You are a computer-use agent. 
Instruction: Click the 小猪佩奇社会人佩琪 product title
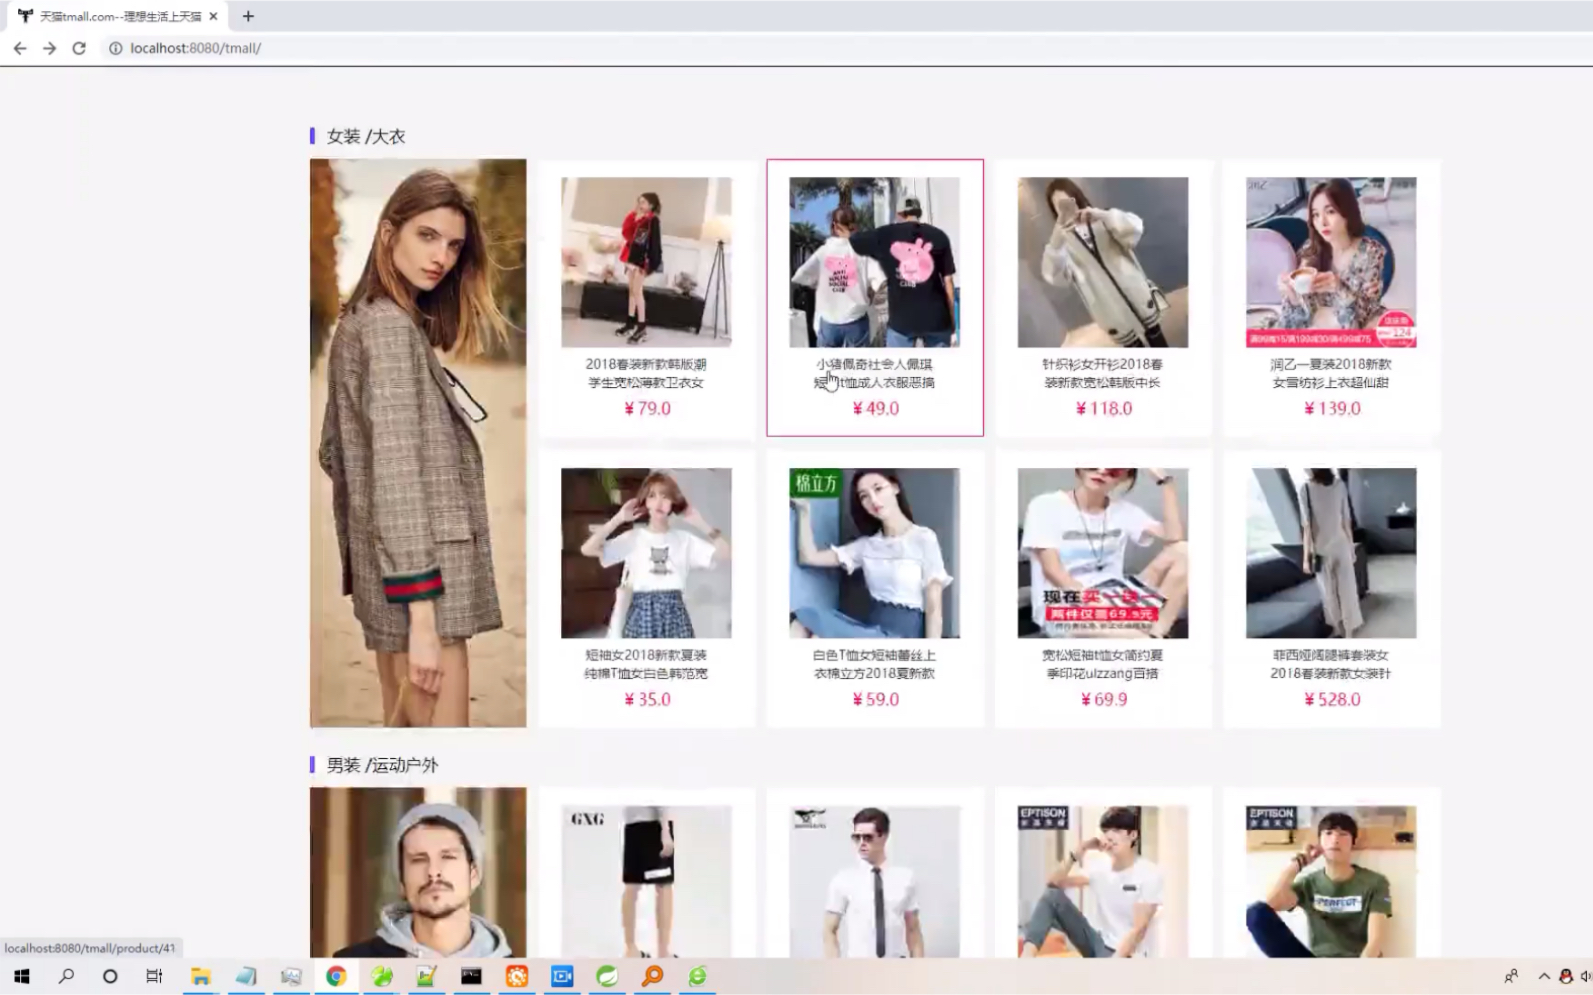(x=874, y=365)
